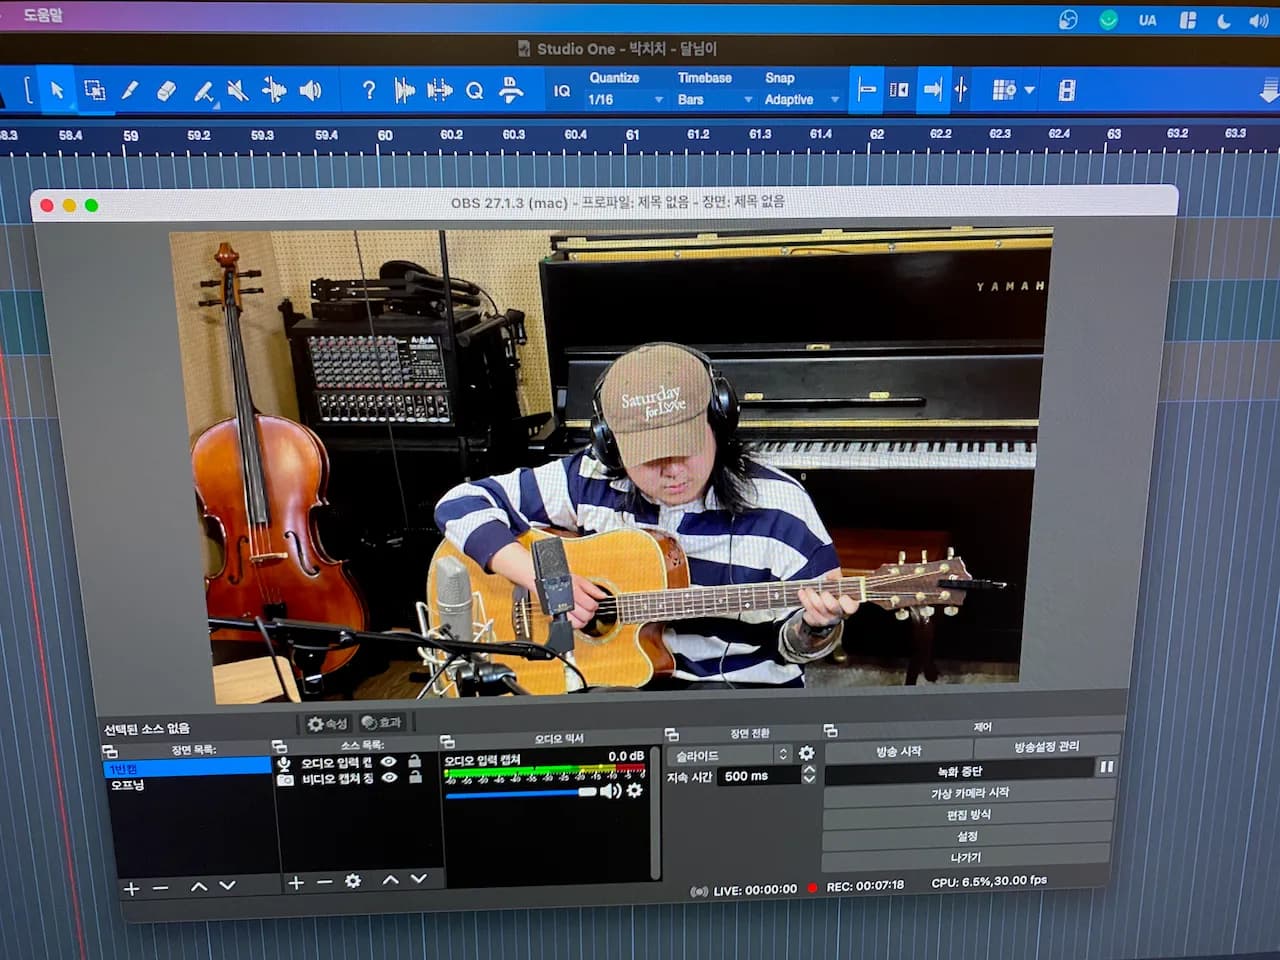Click the Start Streaming button
The width and height of the screenshot is (1280, 960).
(898, 751)
